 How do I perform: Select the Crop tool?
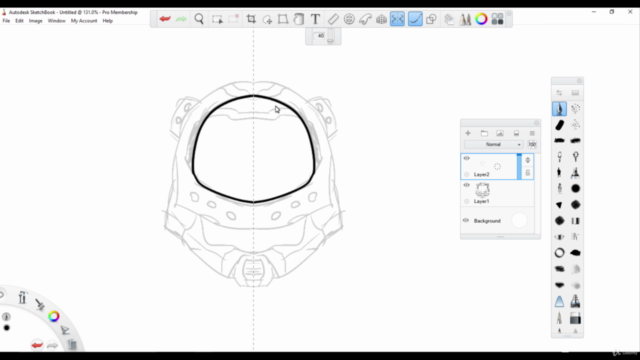tap(251, 19)
